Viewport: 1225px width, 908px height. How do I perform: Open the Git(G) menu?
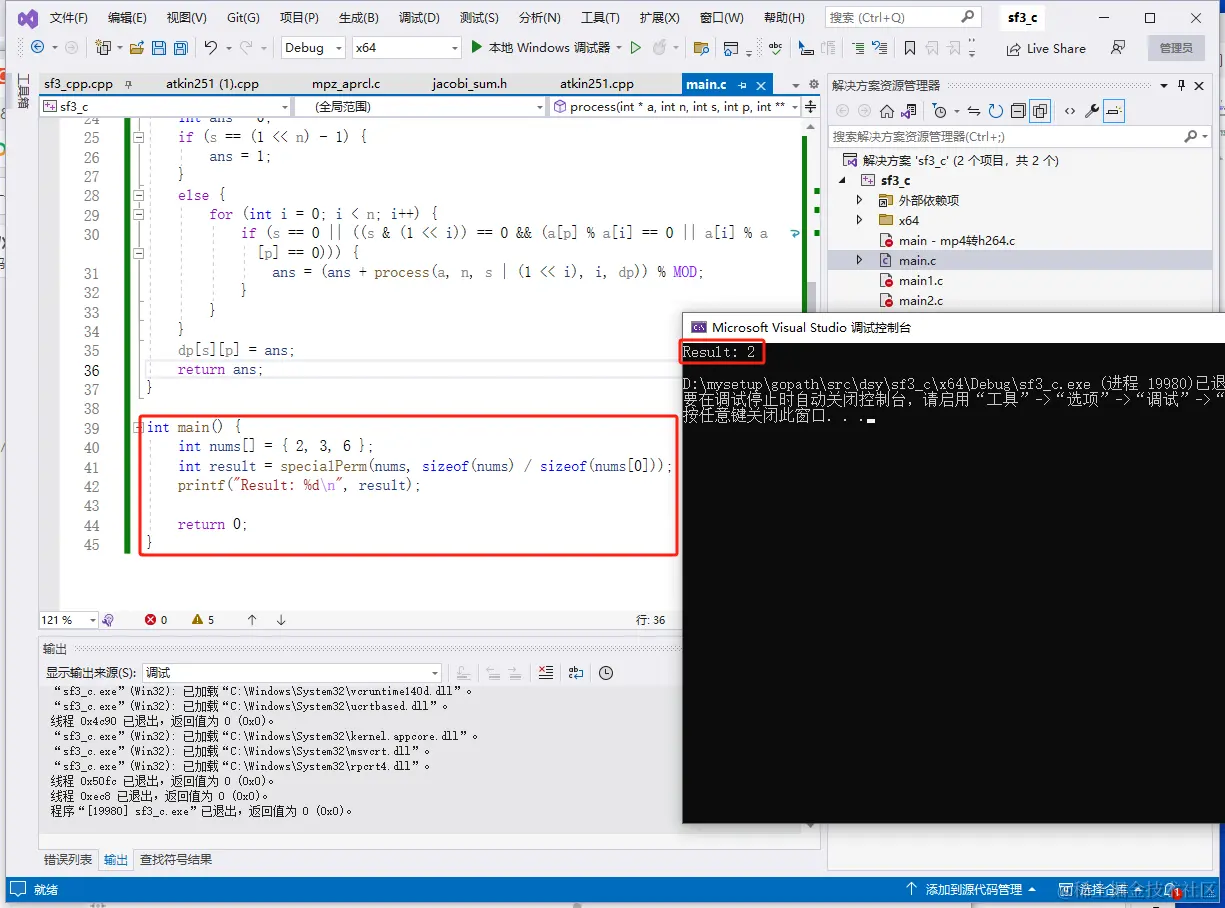243,18
